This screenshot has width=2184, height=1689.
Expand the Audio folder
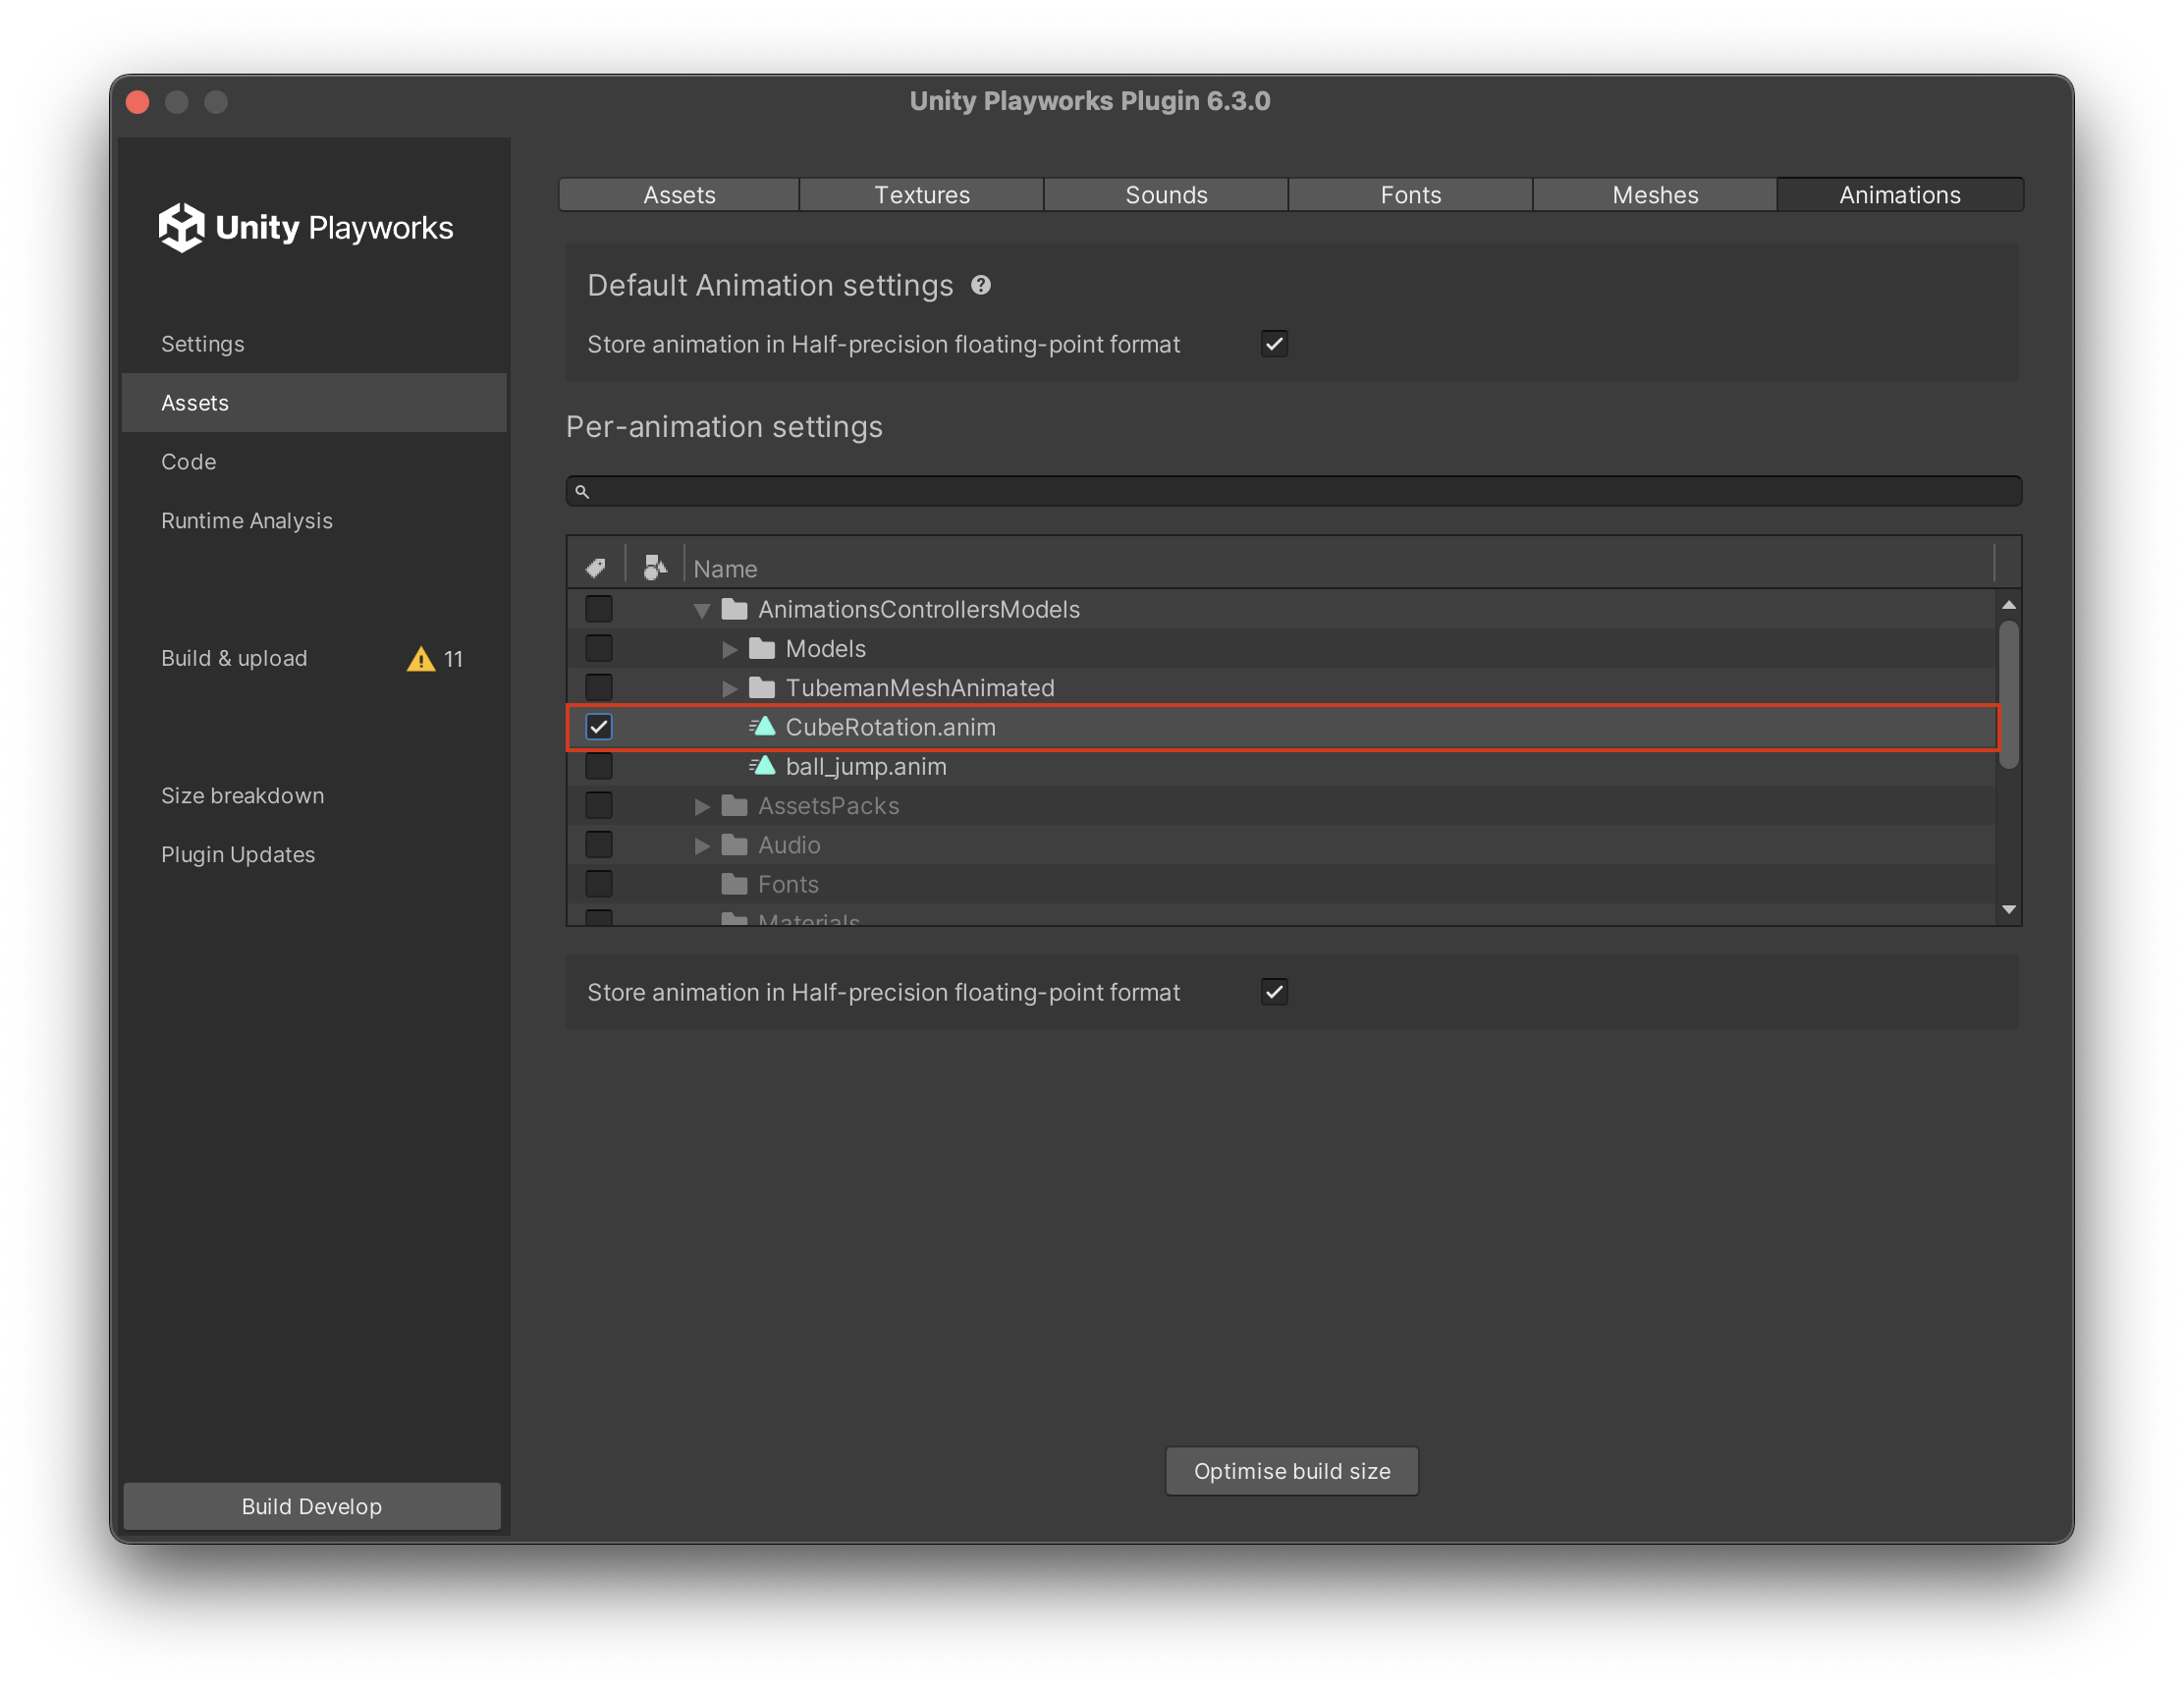(x=702, y=845)
